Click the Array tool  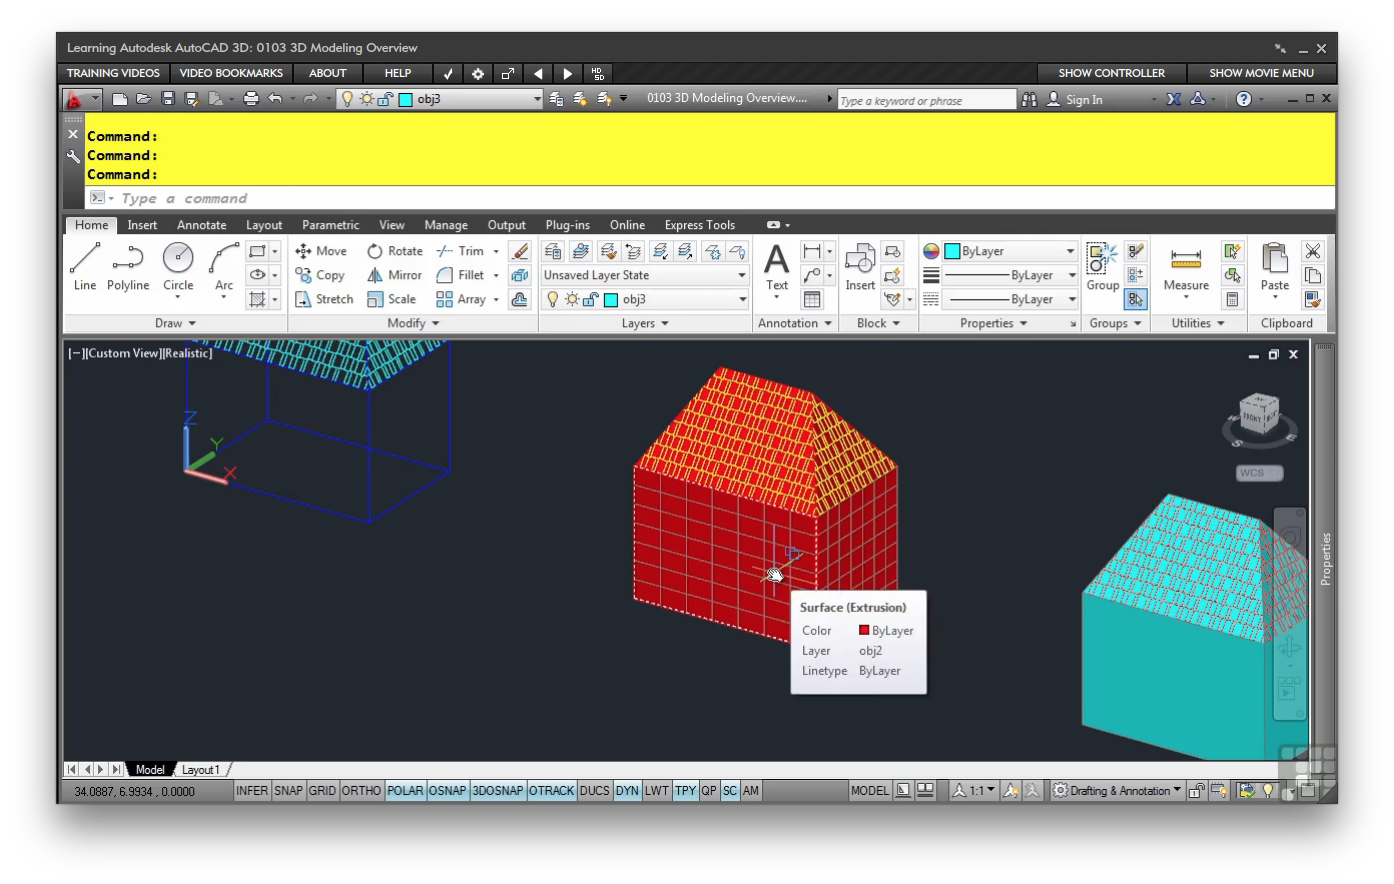461,299
